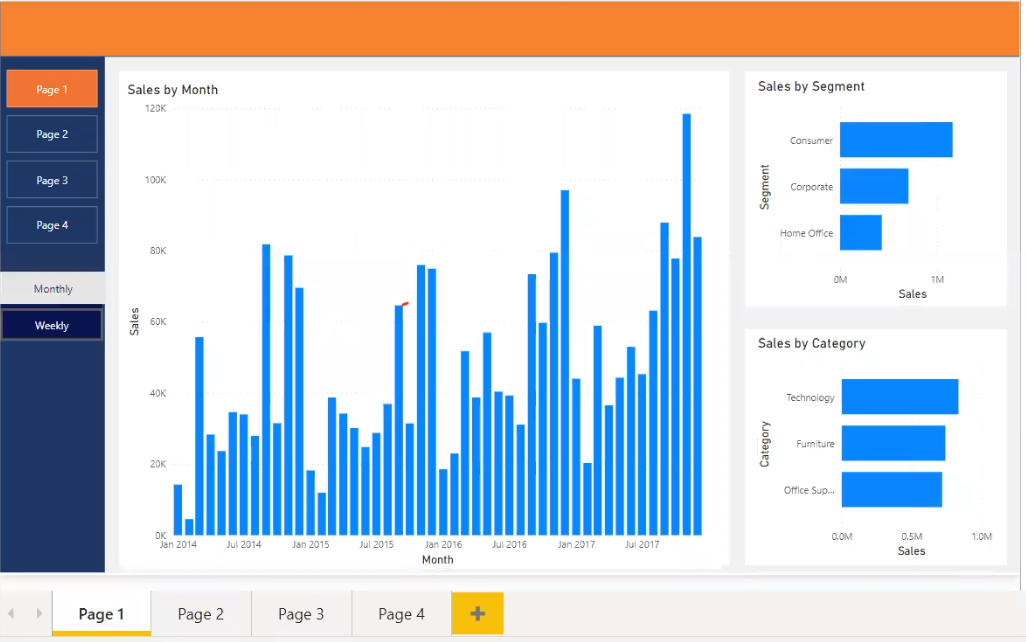Click the tallest bar in Sales by Month chart
Screen dimensions: 1026x642
click(686, 320)
